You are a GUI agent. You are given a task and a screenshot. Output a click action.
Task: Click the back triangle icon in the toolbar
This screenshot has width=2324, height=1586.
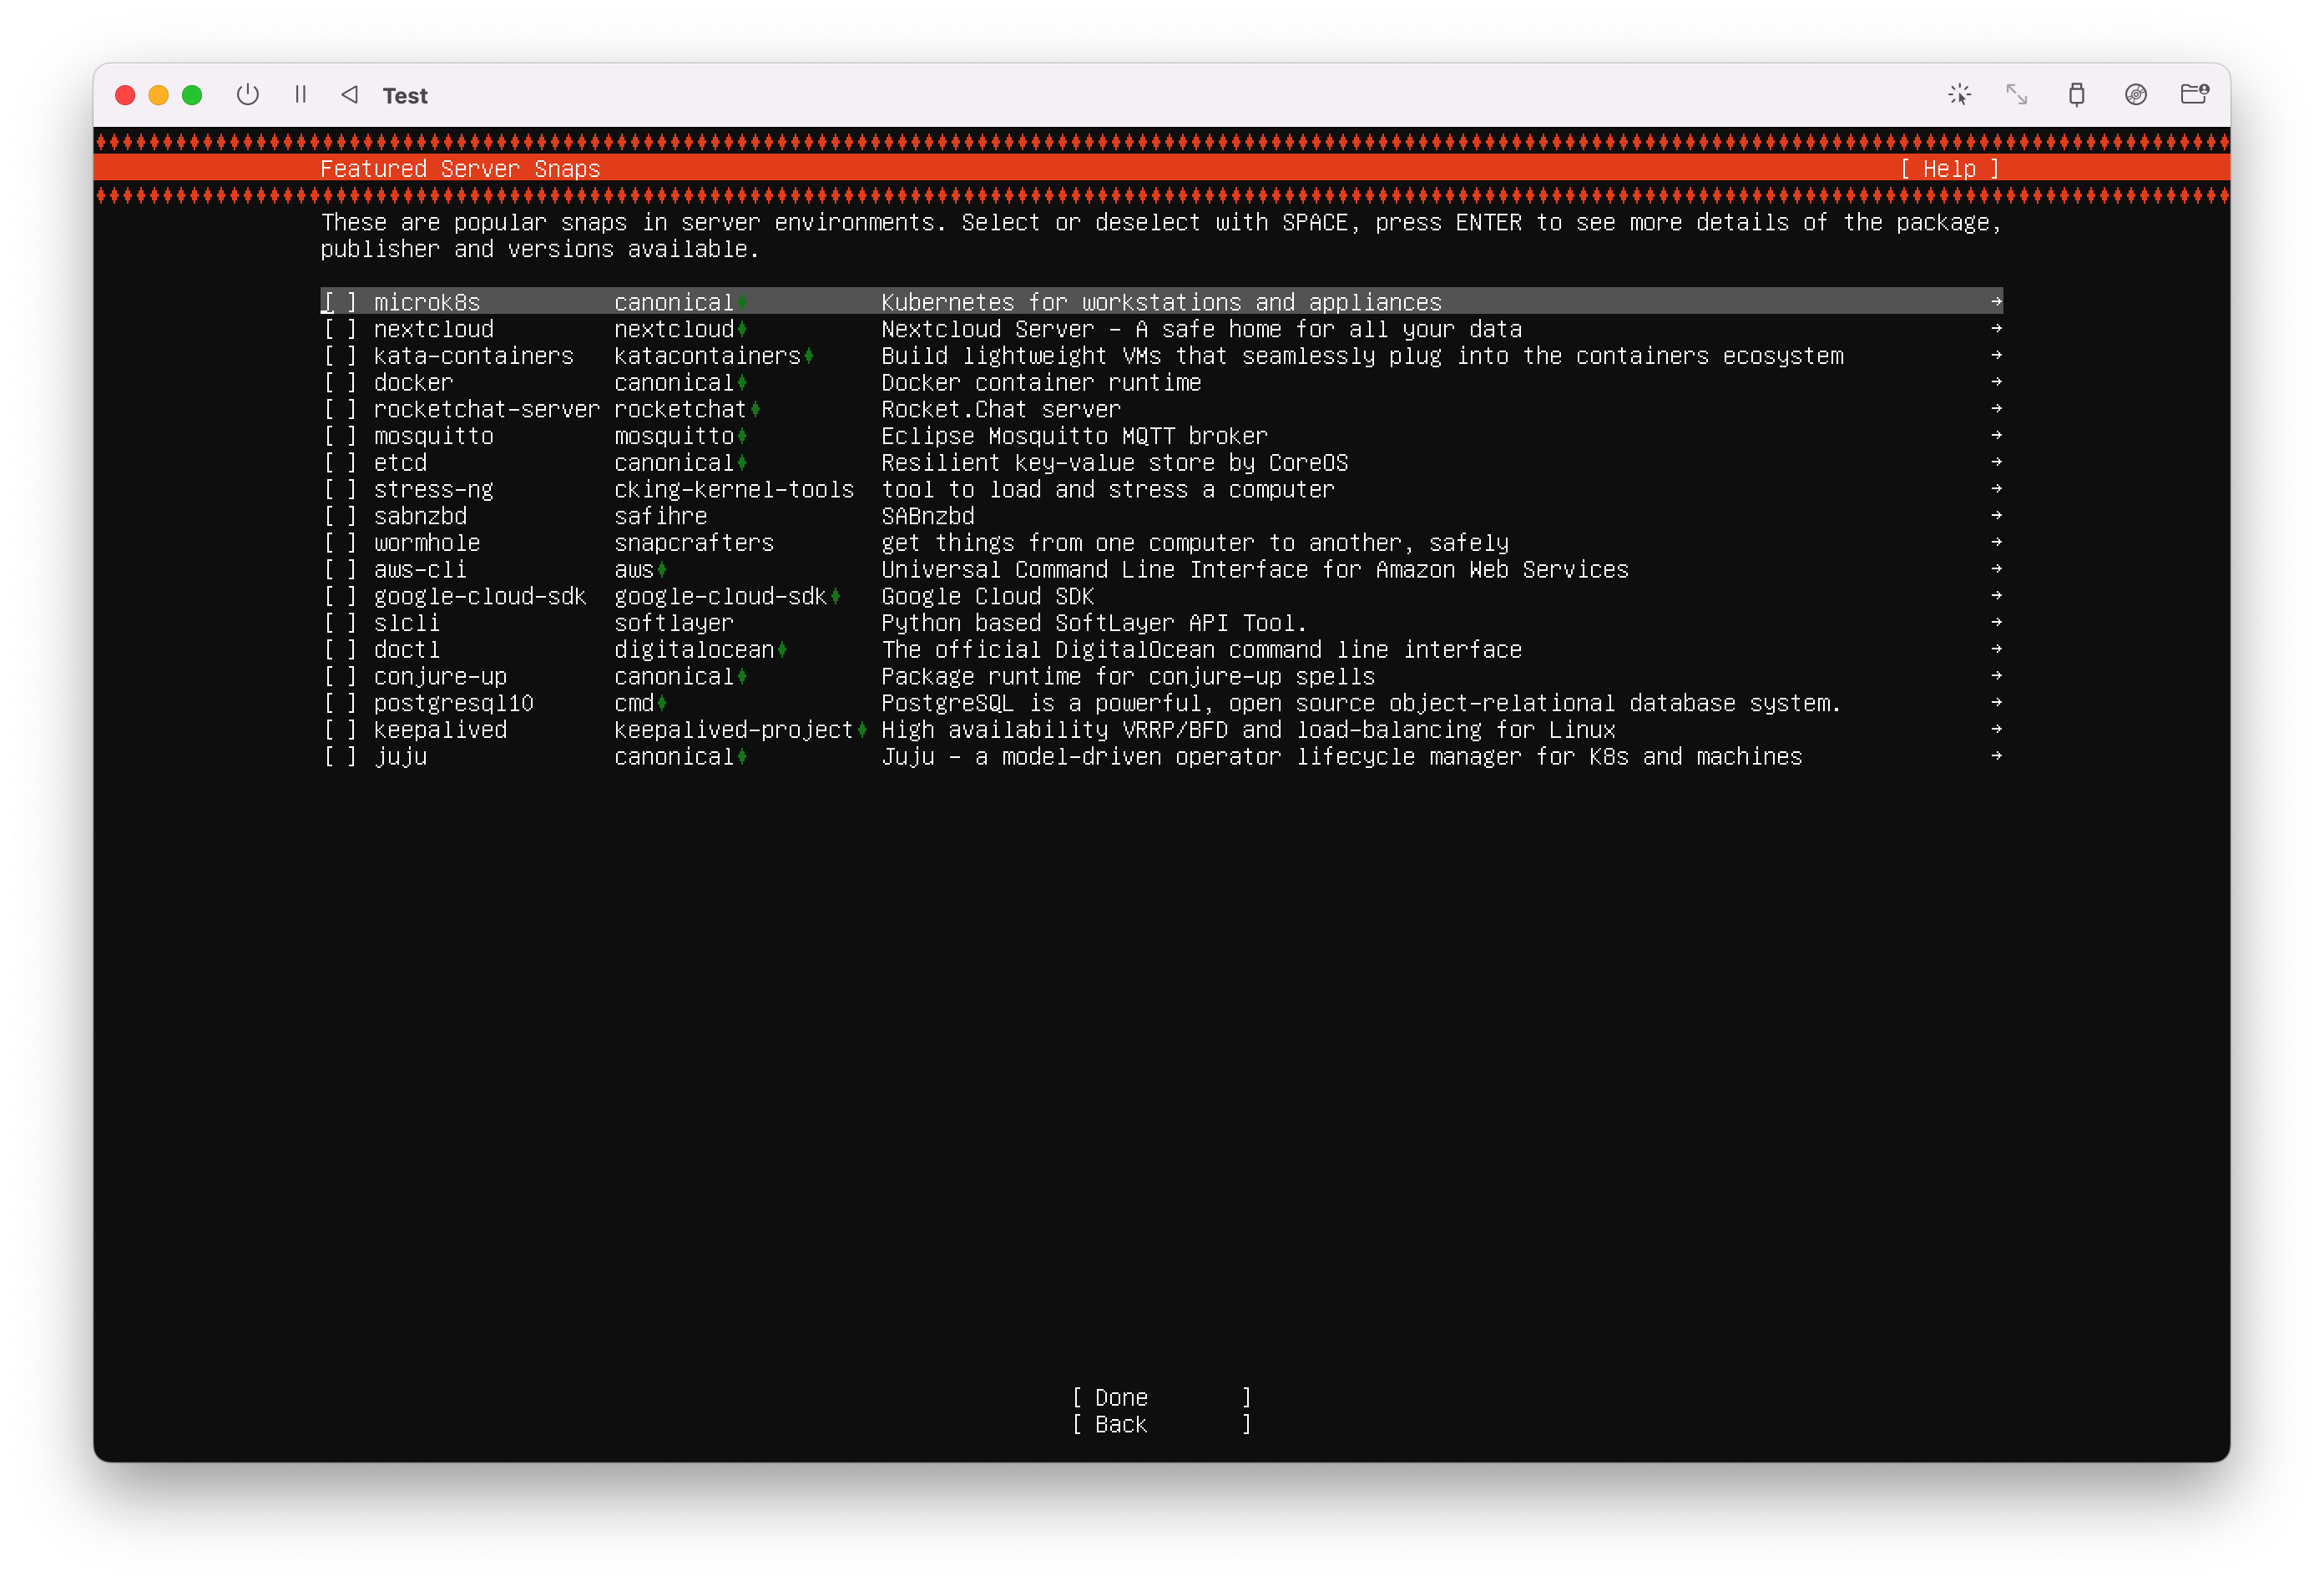coord(349,95)
